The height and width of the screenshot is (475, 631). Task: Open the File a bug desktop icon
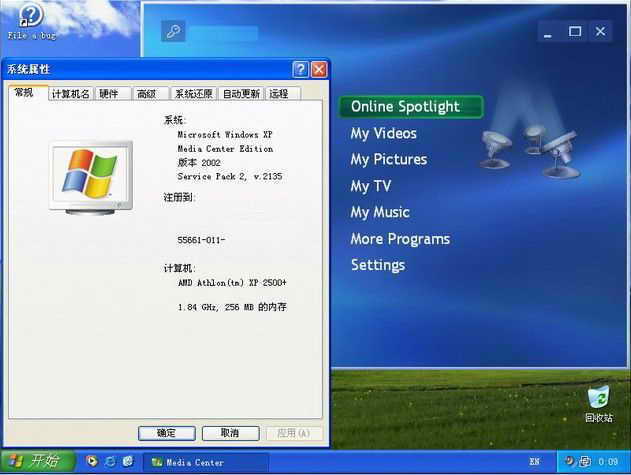(x=31, y=16)
